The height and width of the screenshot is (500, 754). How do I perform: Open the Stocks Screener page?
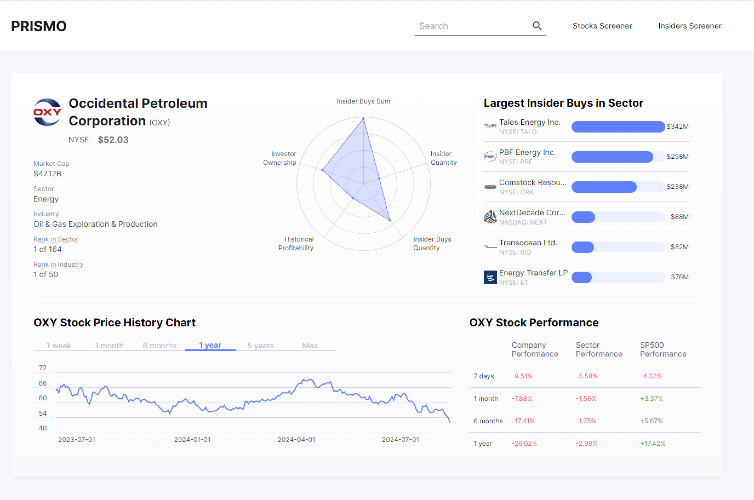tap(602, 26)
